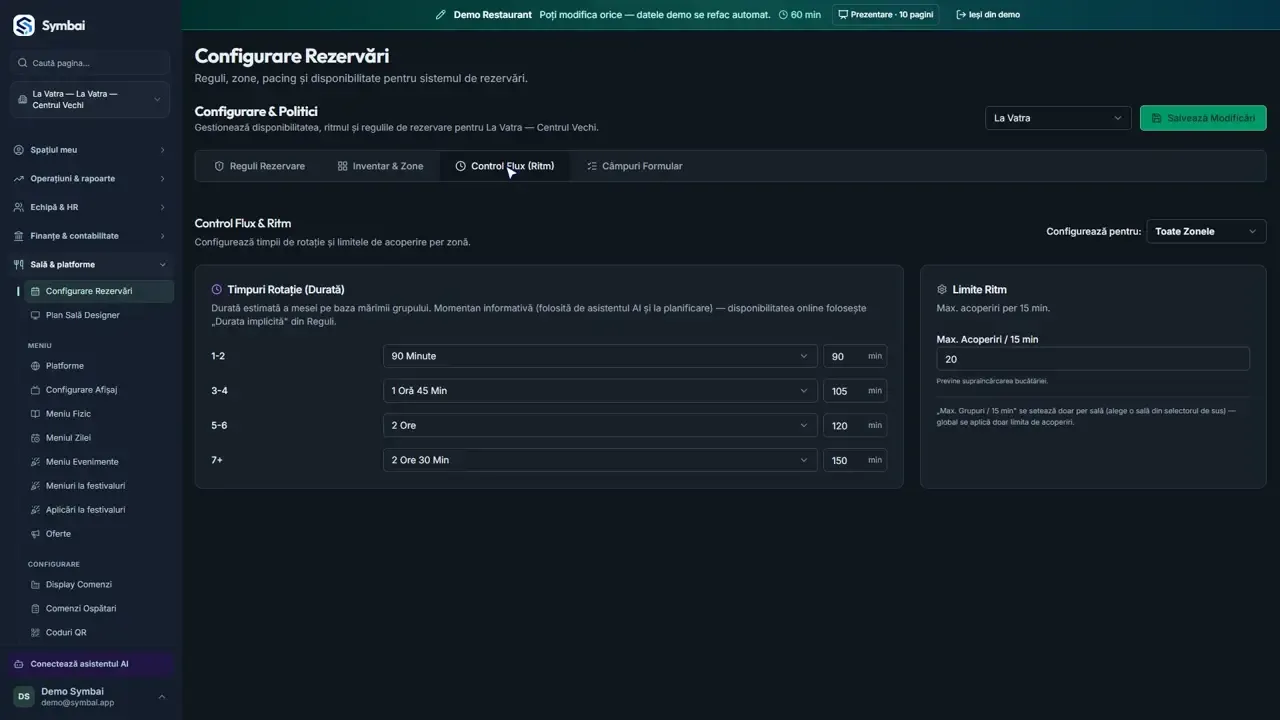
Task: Click the DS user avatar
Action: tap(23, 696)
